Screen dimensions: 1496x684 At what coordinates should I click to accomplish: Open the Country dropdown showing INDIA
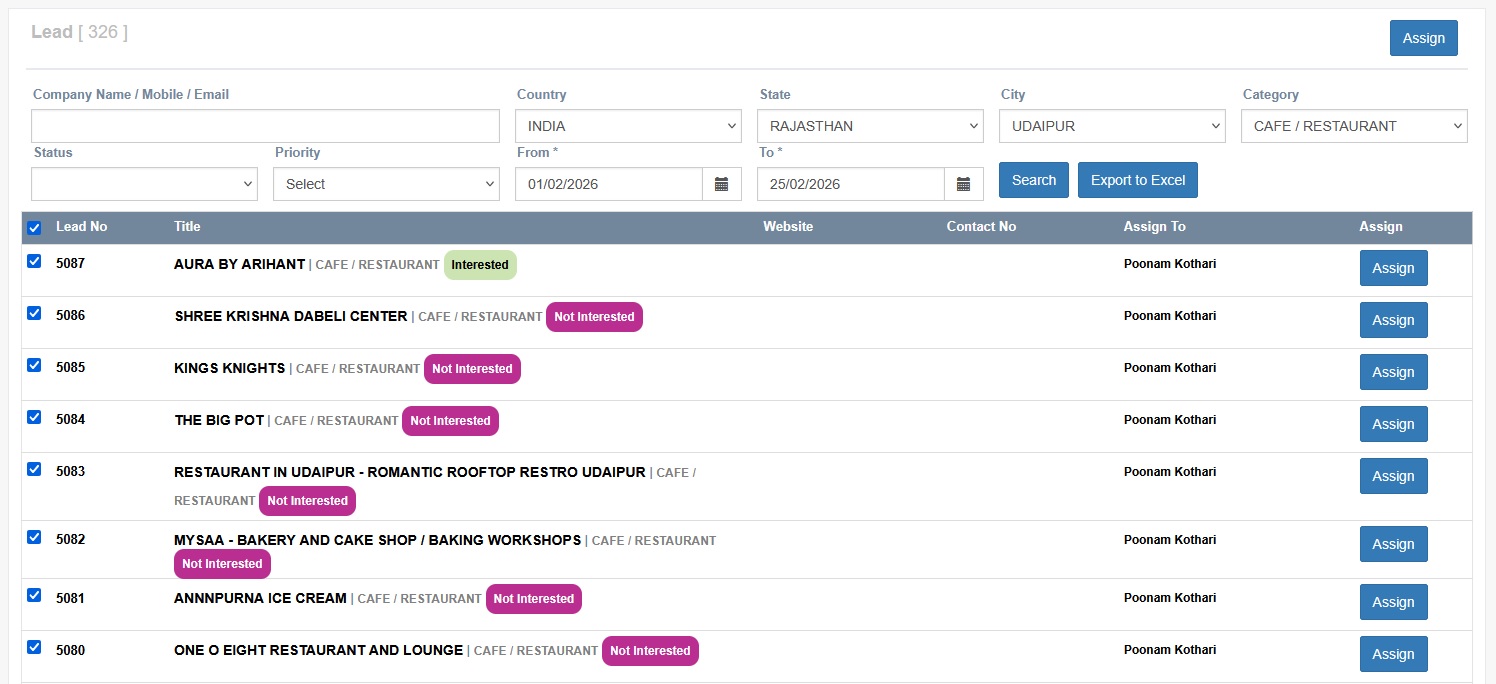[627, 126]
